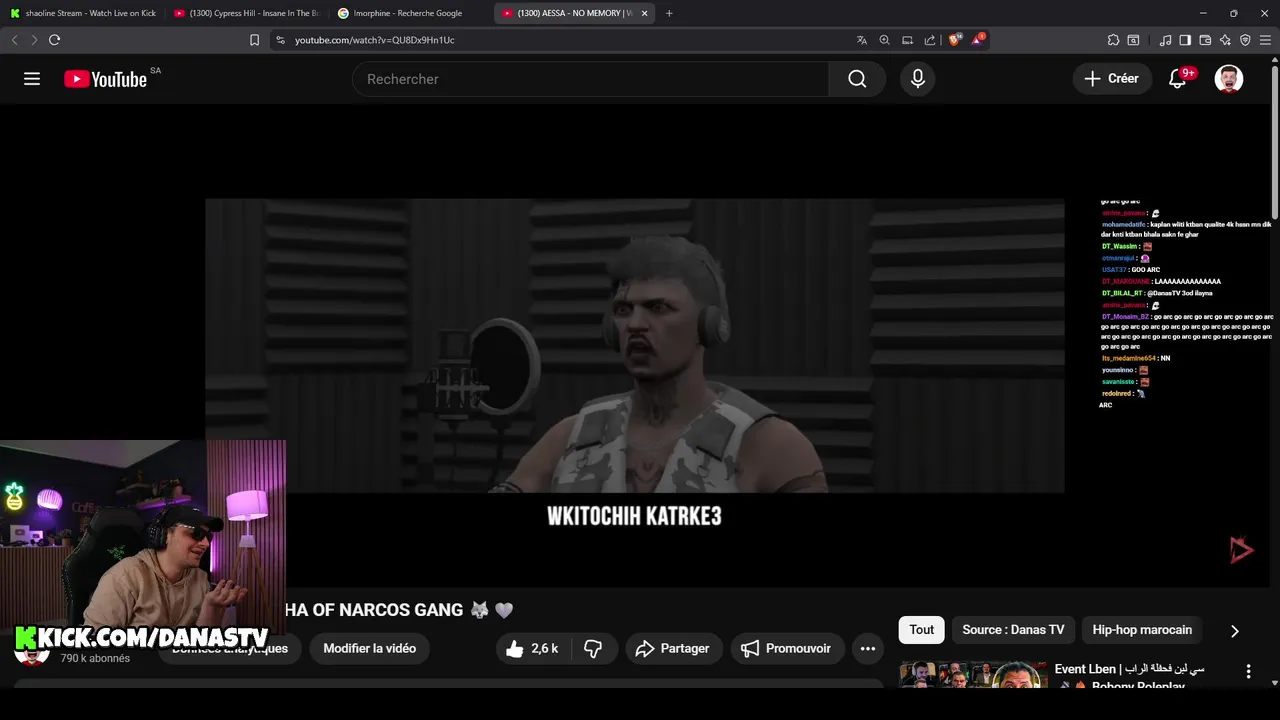
Task: Click Modifier la vidéo button
Action: click(x=370, y=649)
